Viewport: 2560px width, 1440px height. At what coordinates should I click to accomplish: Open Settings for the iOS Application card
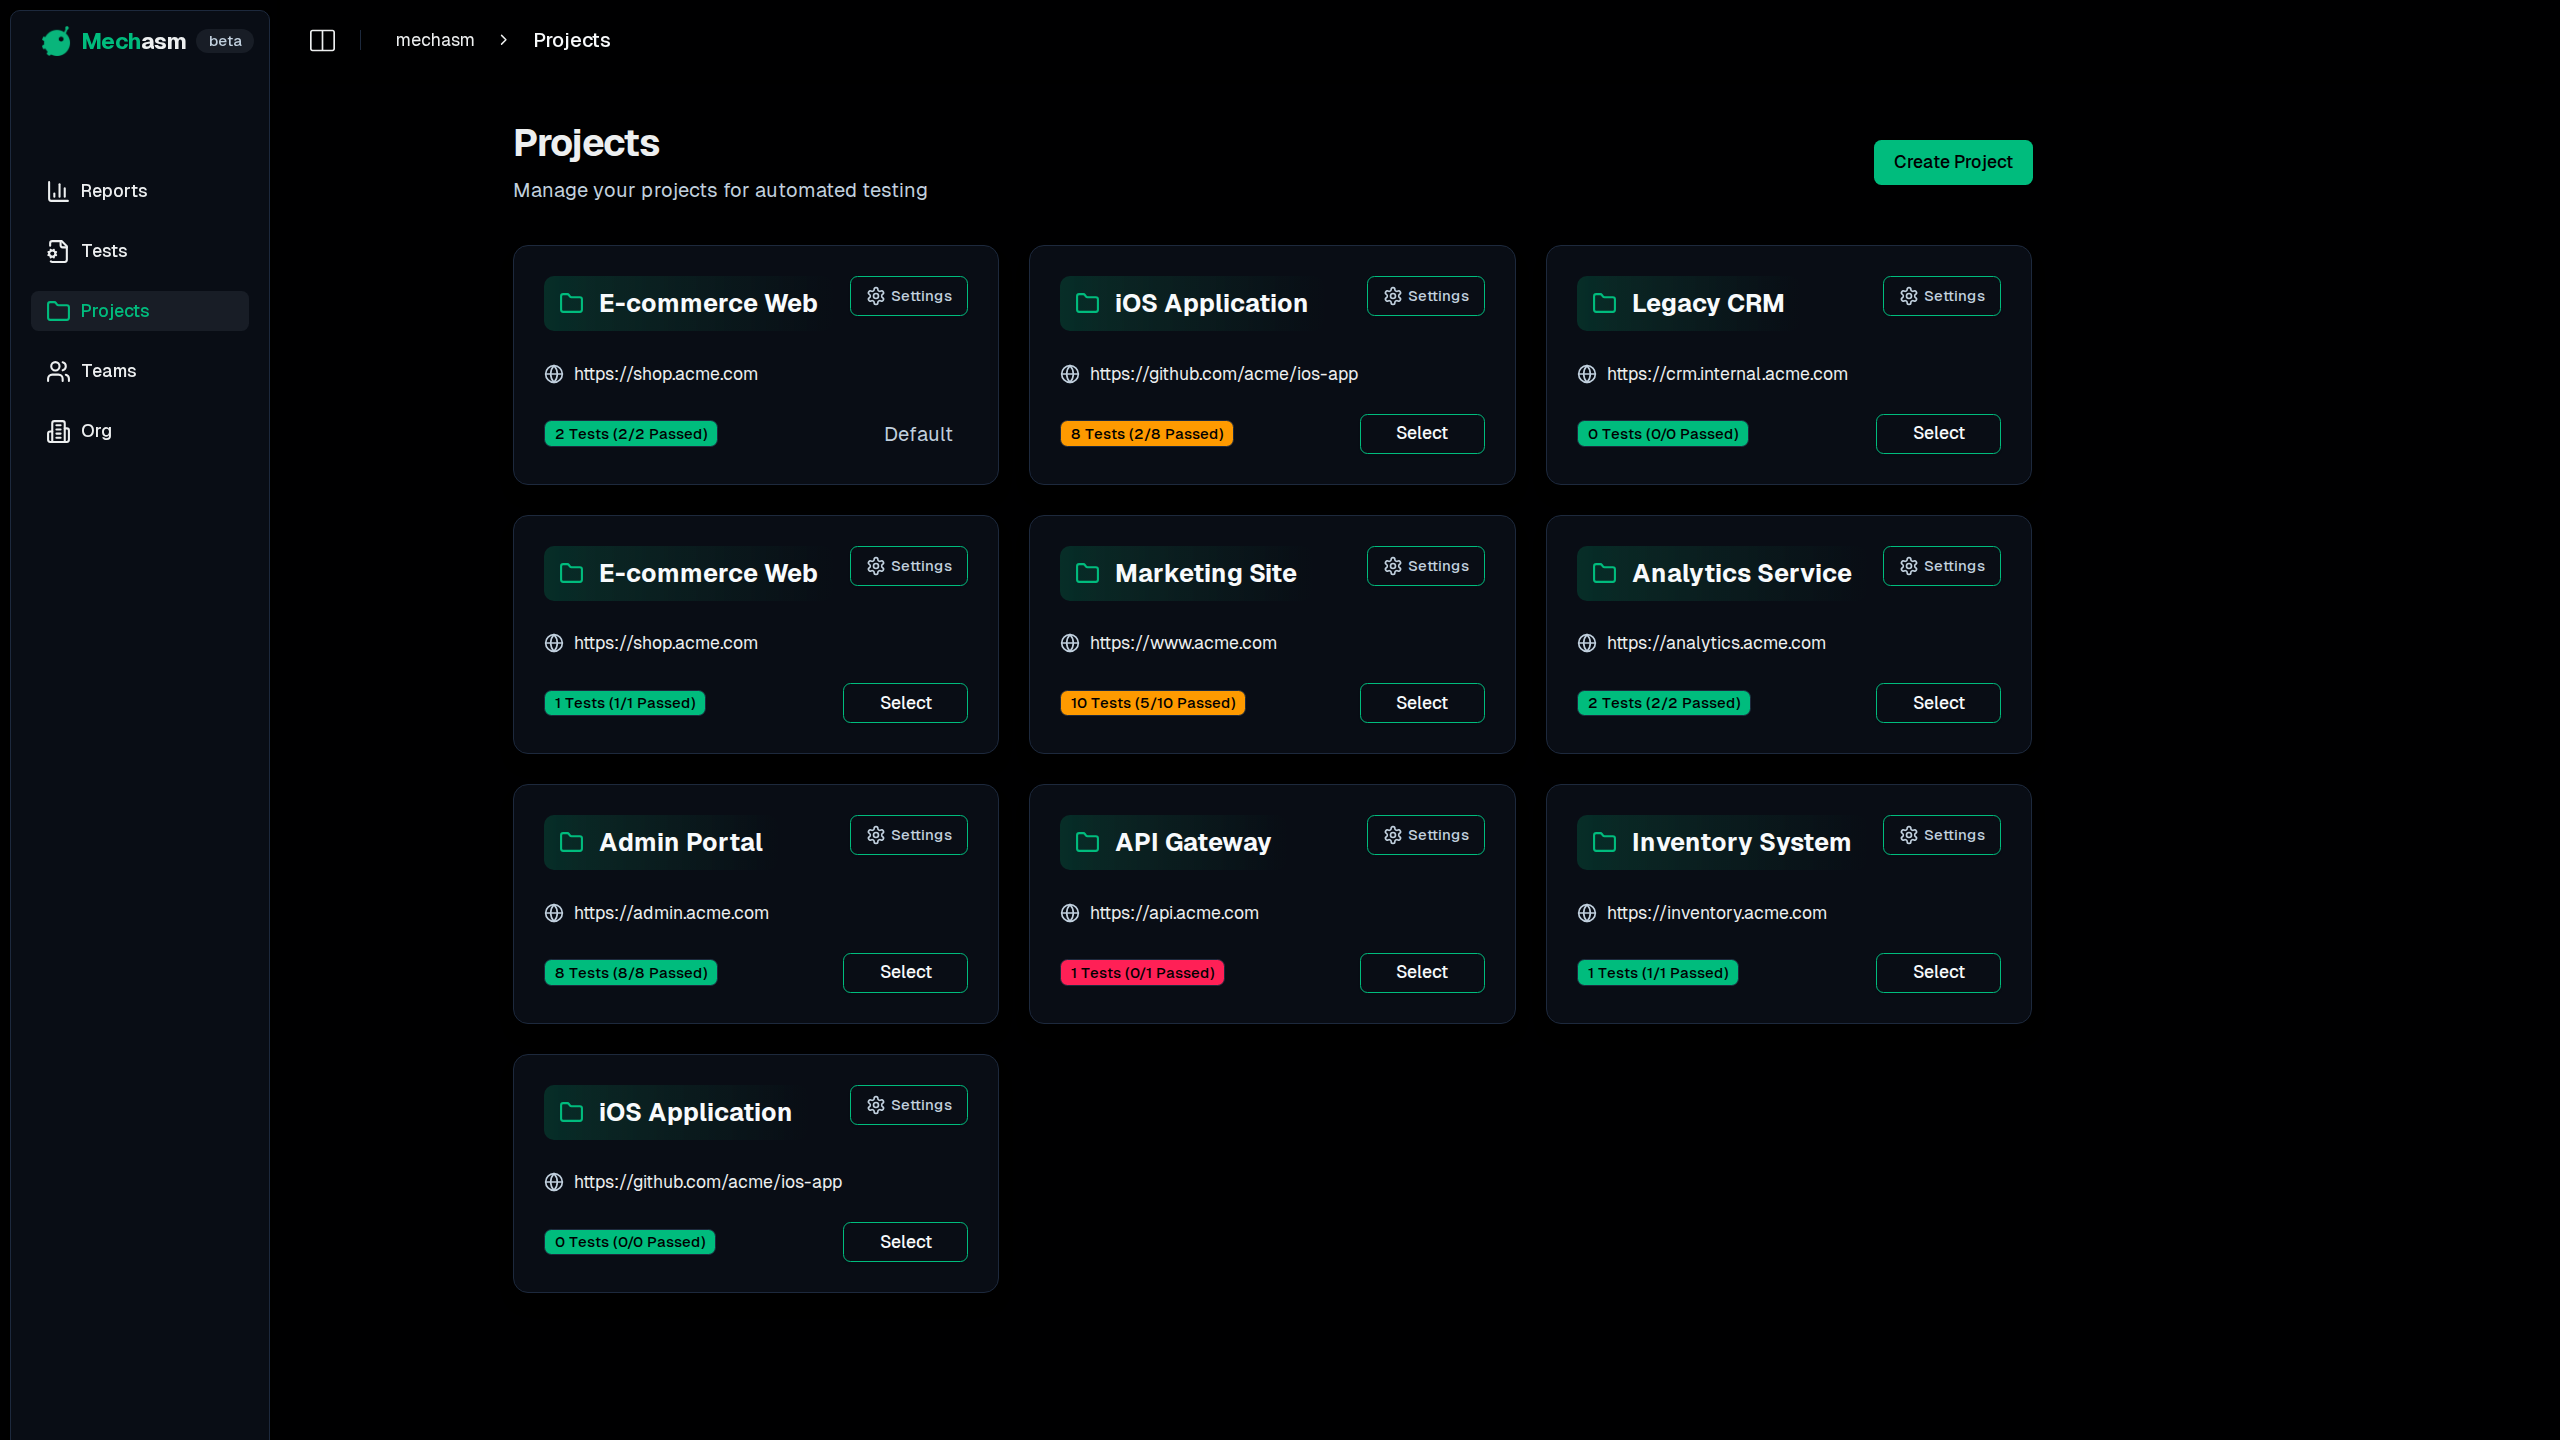coord(1425,295)
